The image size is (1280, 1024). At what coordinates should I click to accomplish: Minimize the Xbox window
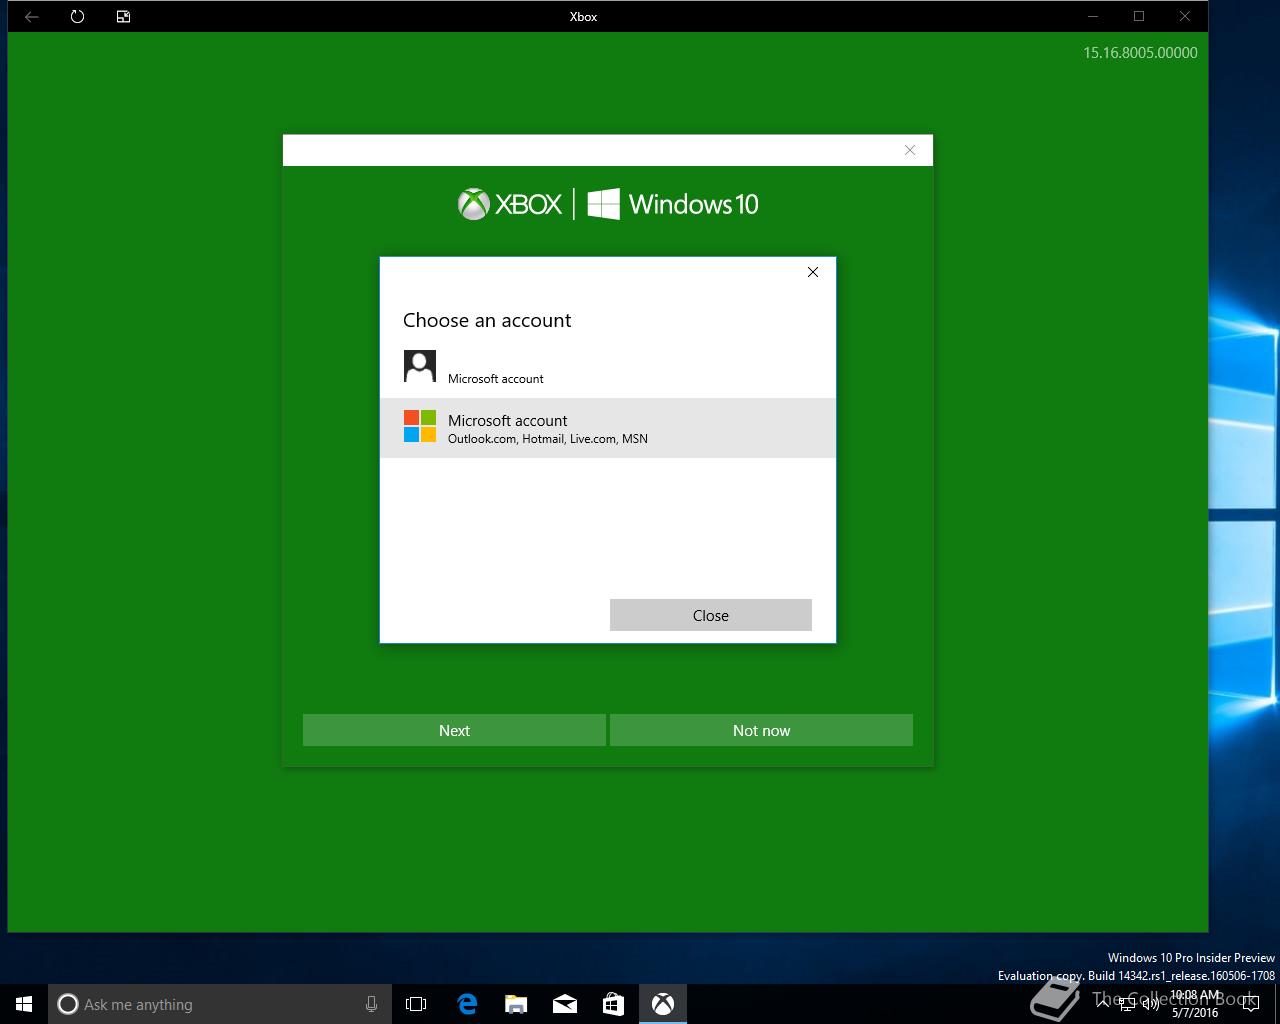[x=1093, y=16]
